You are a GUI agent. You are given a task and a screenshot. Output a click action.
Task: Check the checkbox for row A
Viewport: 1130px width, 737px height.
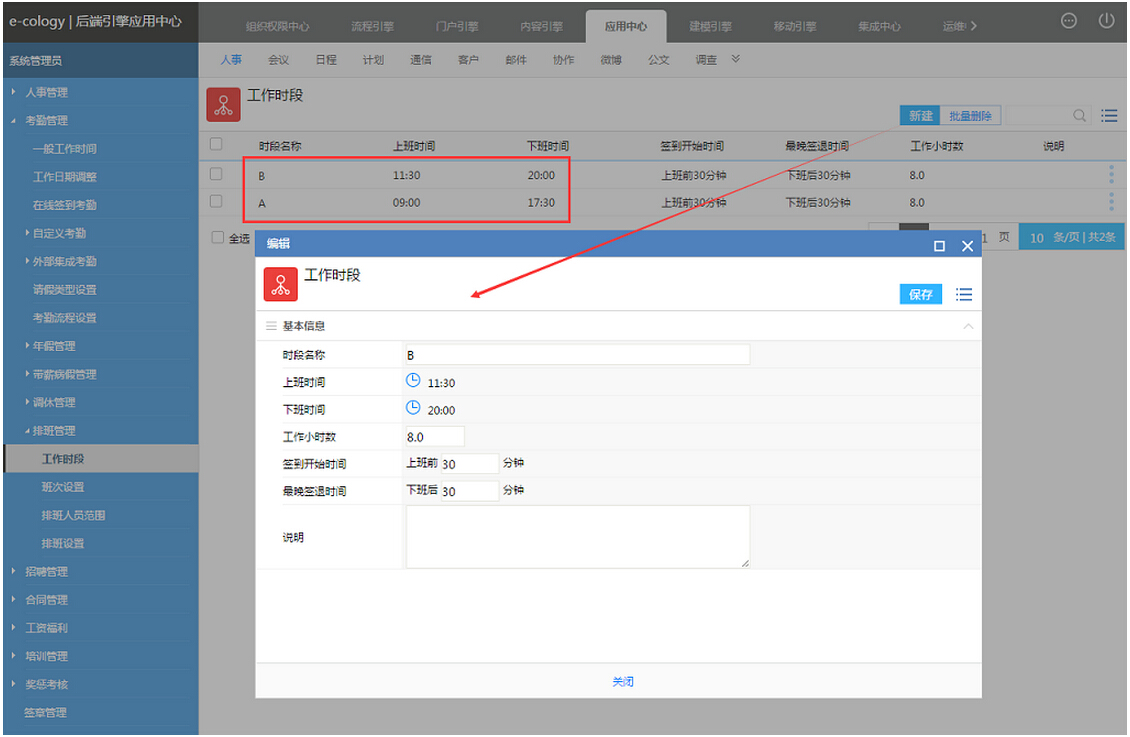coord(216,201)
